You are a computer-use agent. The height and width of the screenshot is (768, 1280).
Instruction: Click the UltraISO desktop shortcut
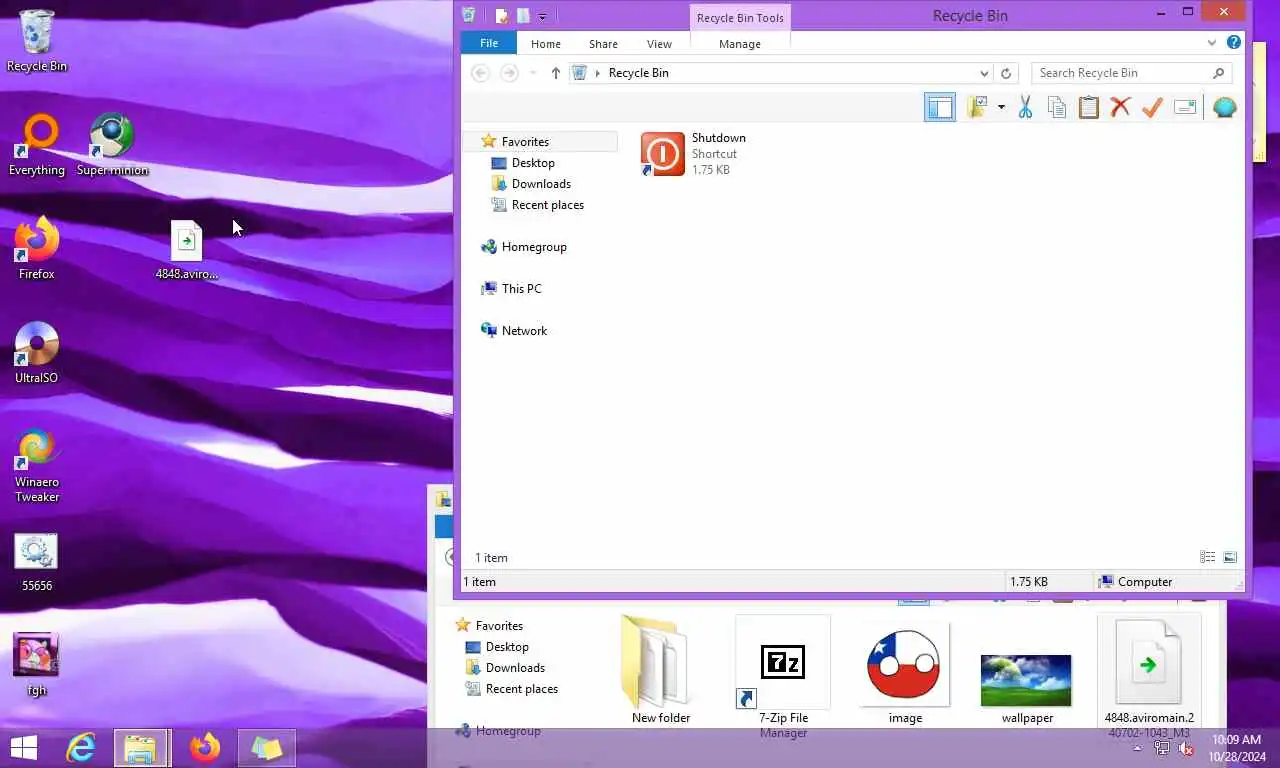tap(37, 353)
